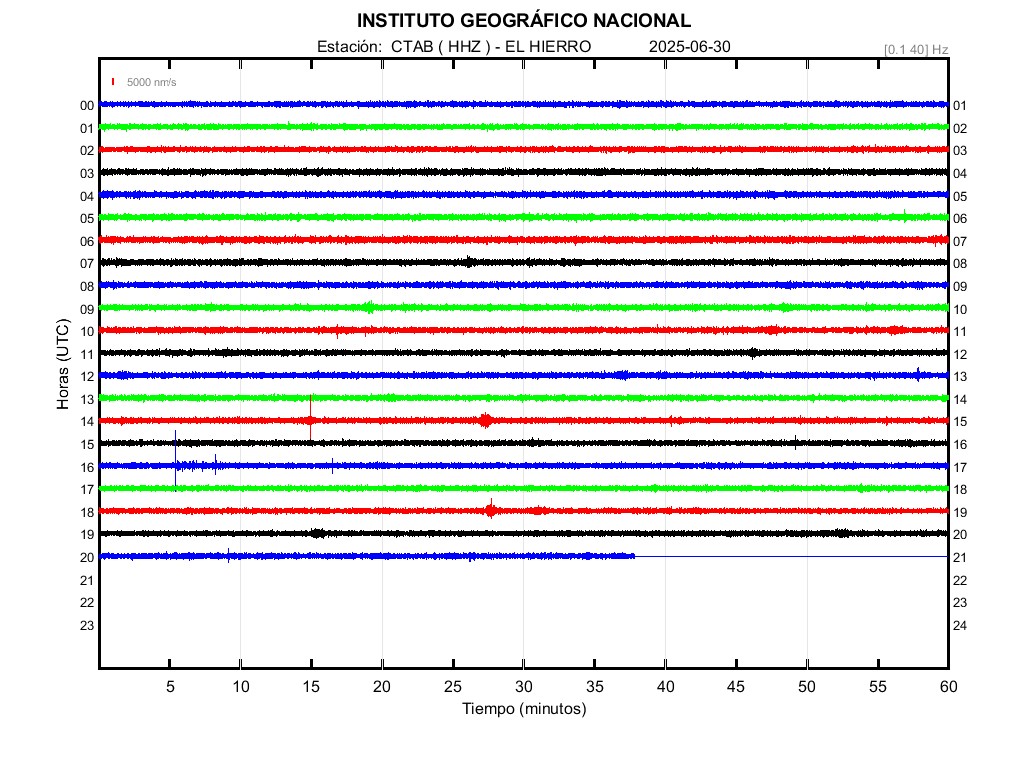
Task: Click the flat blue line after the 20h data ends
Action: coord(792,556)
